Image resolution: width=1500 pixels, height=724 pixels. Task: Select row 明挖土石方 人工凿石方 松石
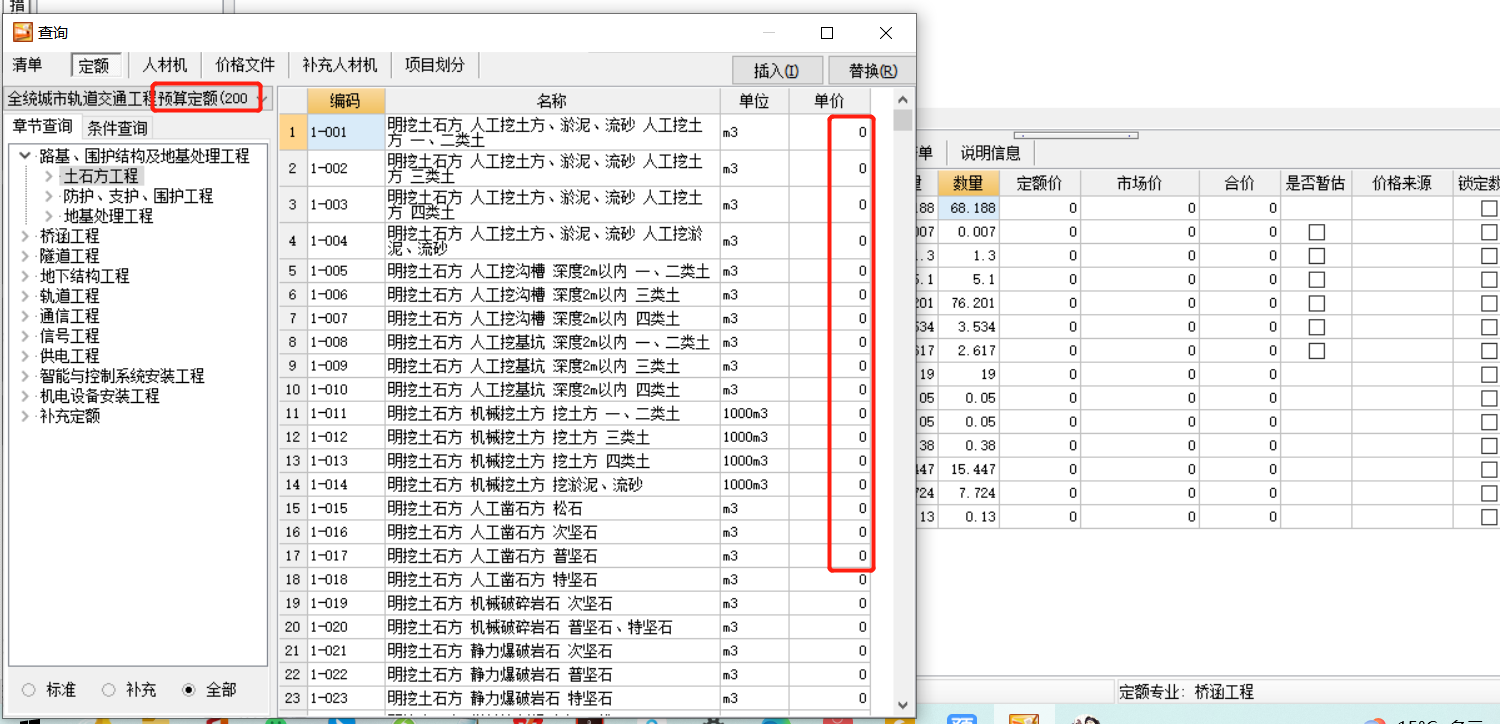[x=552, y=508]
